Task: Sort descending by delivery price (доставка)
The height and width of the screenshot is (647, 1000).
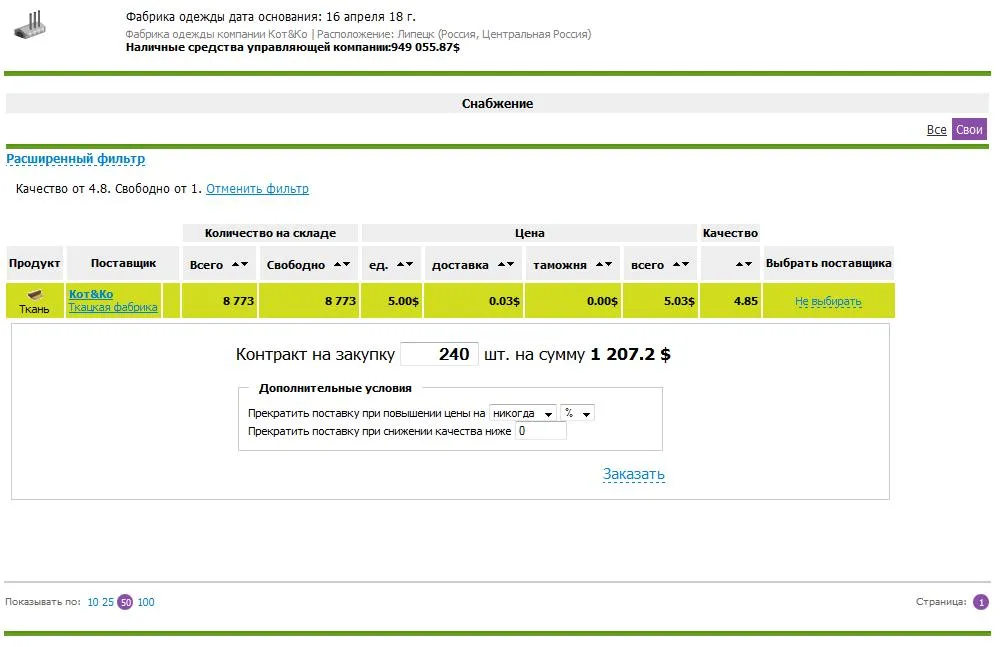Action: [x=510, y=265]
